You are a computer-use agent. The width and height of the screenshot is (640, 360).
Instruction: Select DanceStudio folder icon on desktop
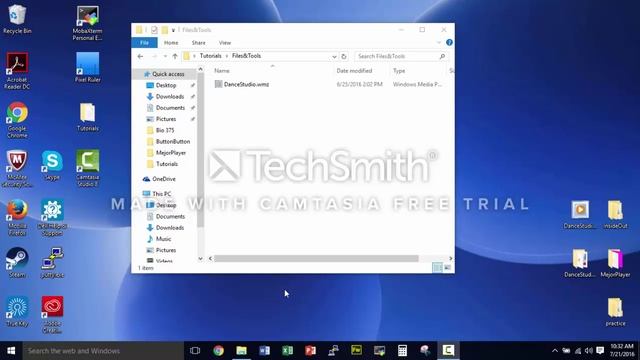point(580,263)
